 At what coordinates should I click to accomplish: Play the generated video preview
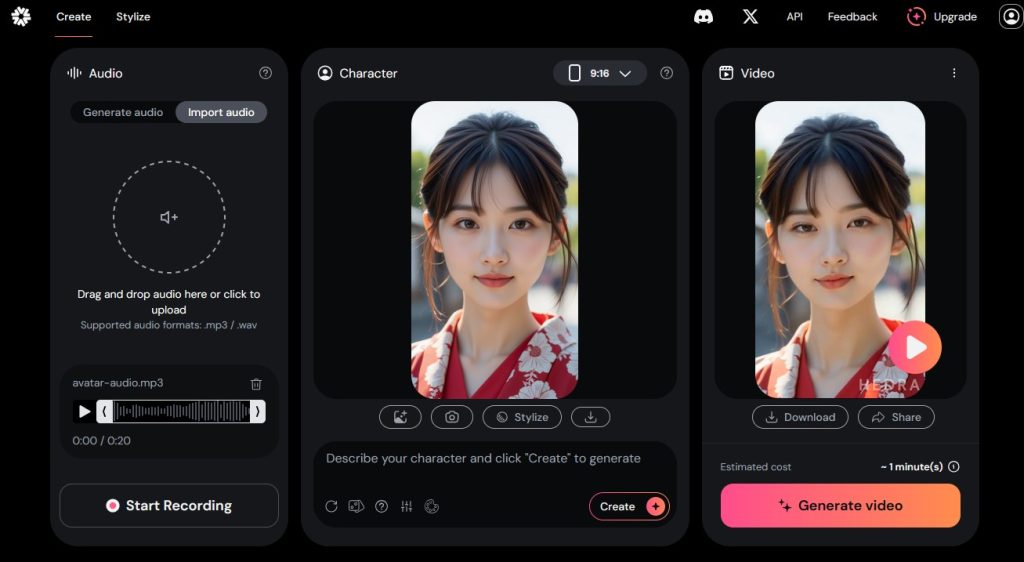[915, 347]
